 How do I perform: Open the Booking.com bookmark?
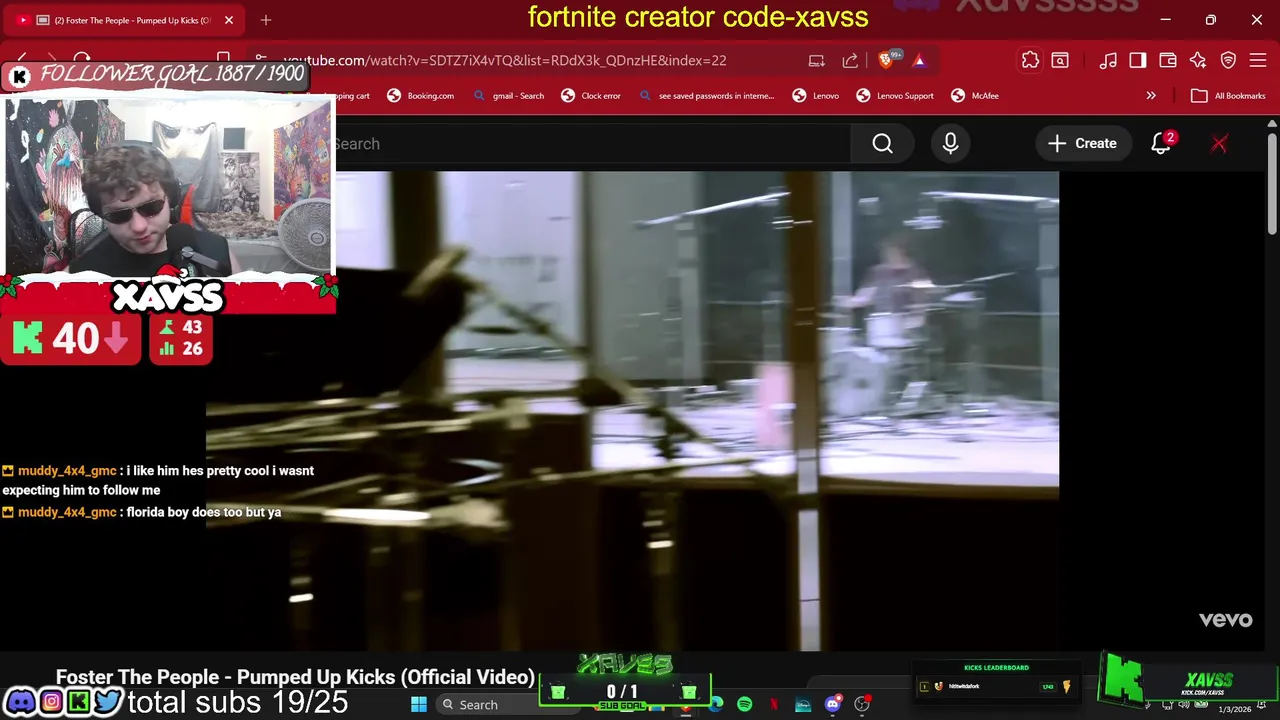pyautogui.click(x=420, y=96)
